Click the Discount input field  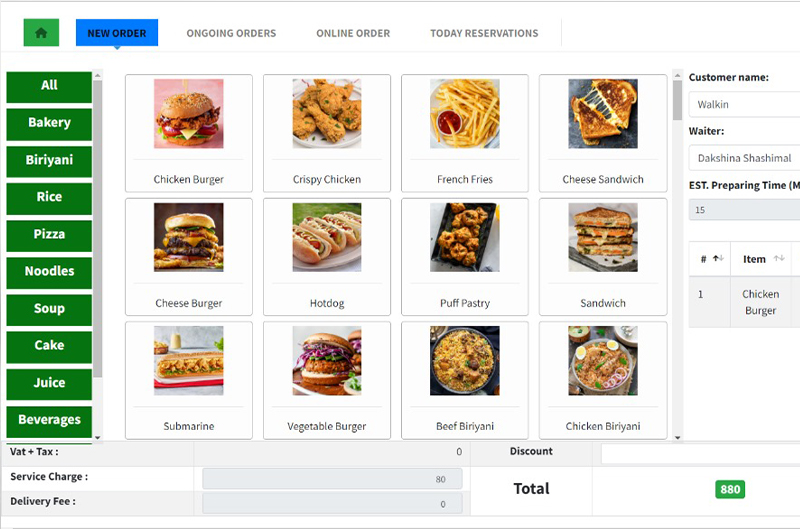point(701,454)
